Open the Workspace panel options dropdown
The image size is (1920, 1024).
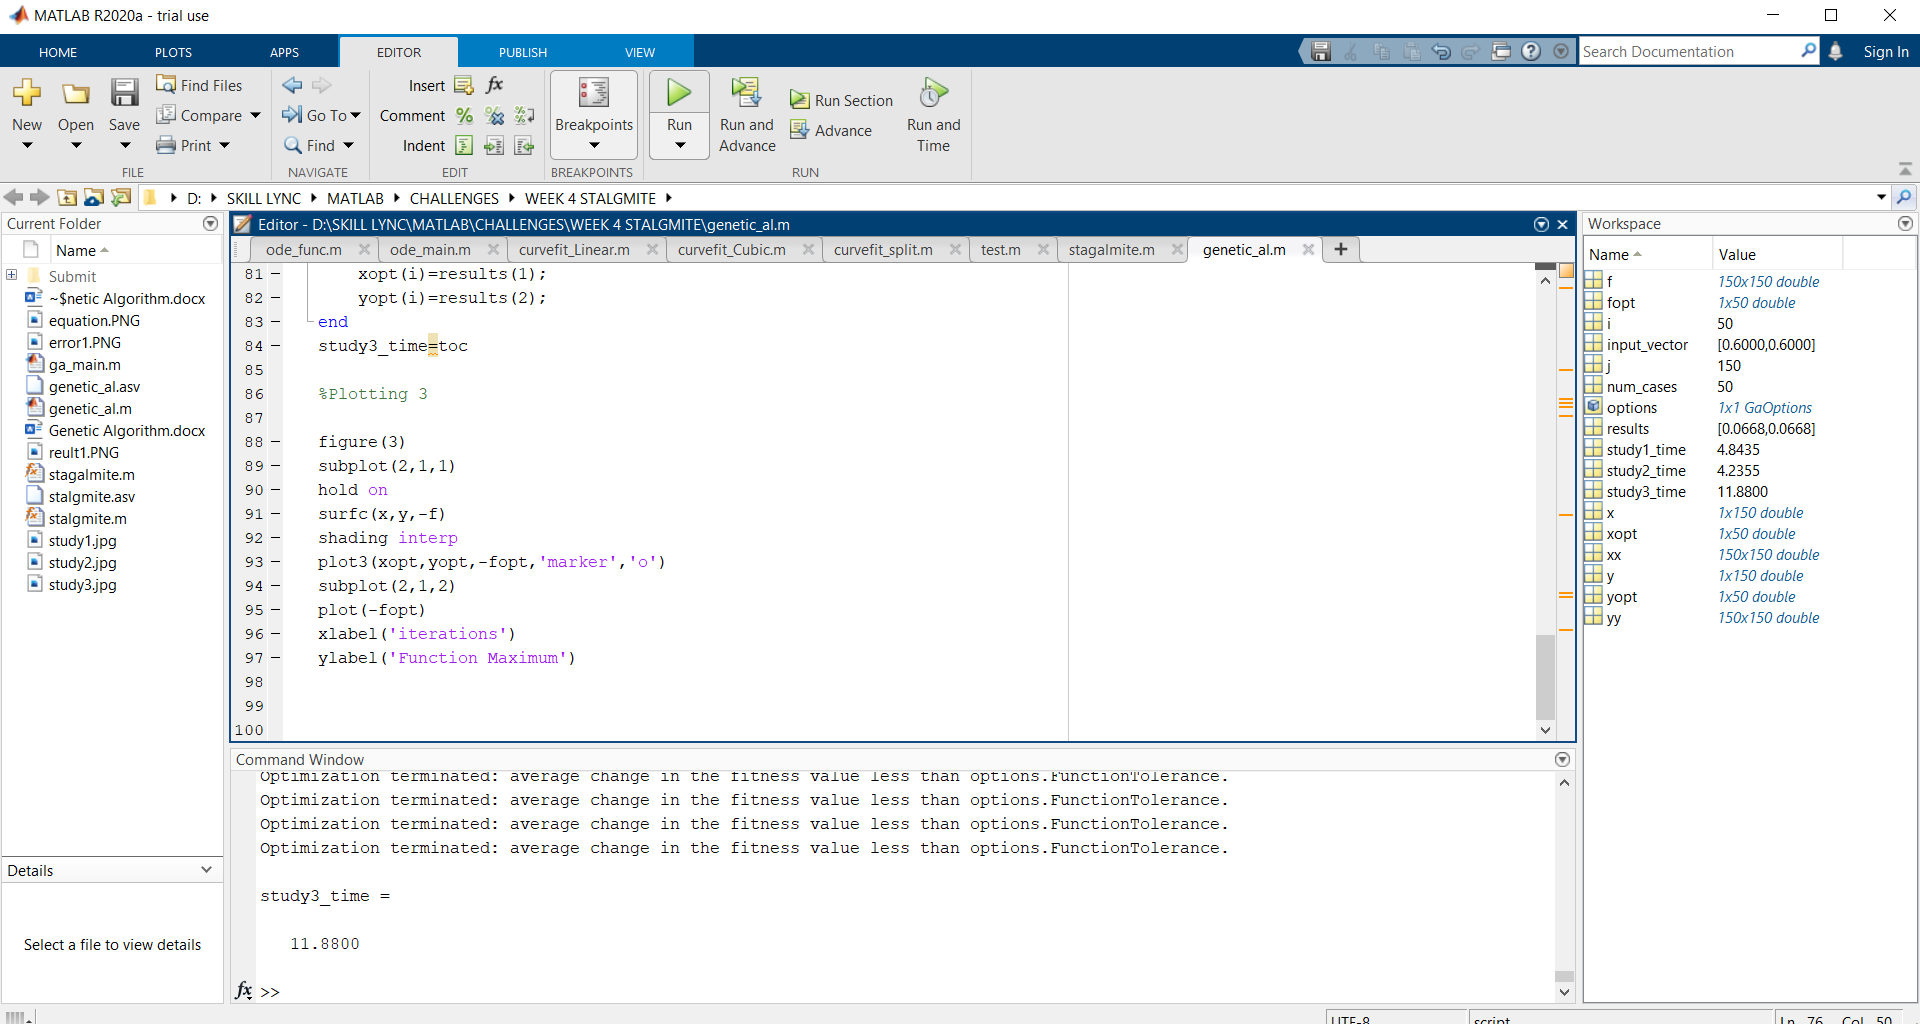(1905, 223)
